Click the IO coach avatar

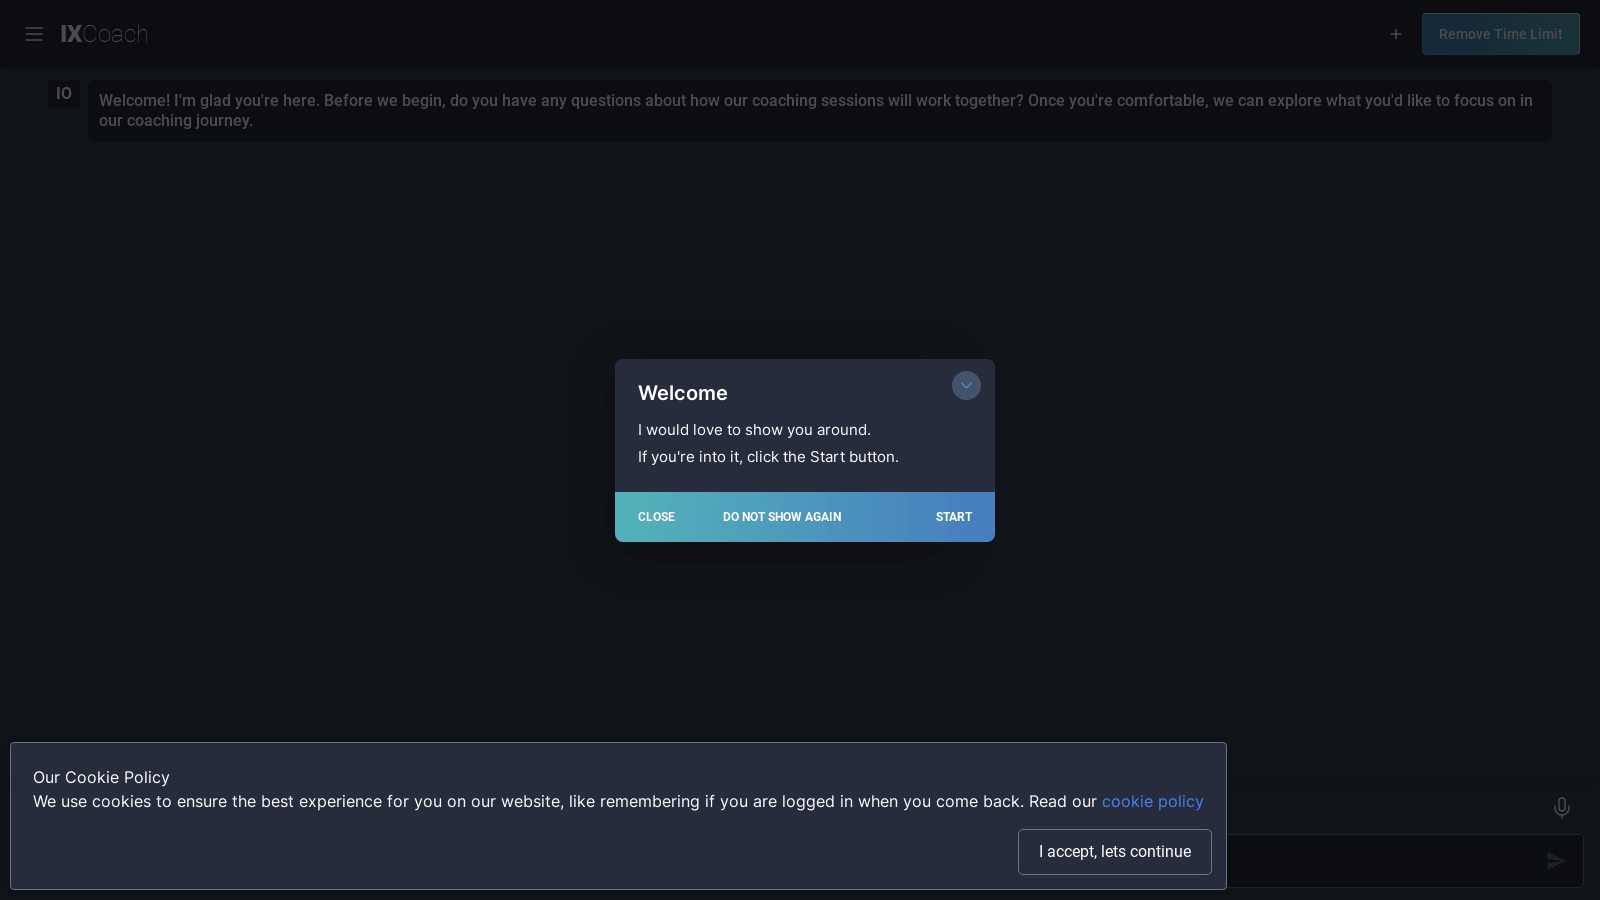point(64,94)
